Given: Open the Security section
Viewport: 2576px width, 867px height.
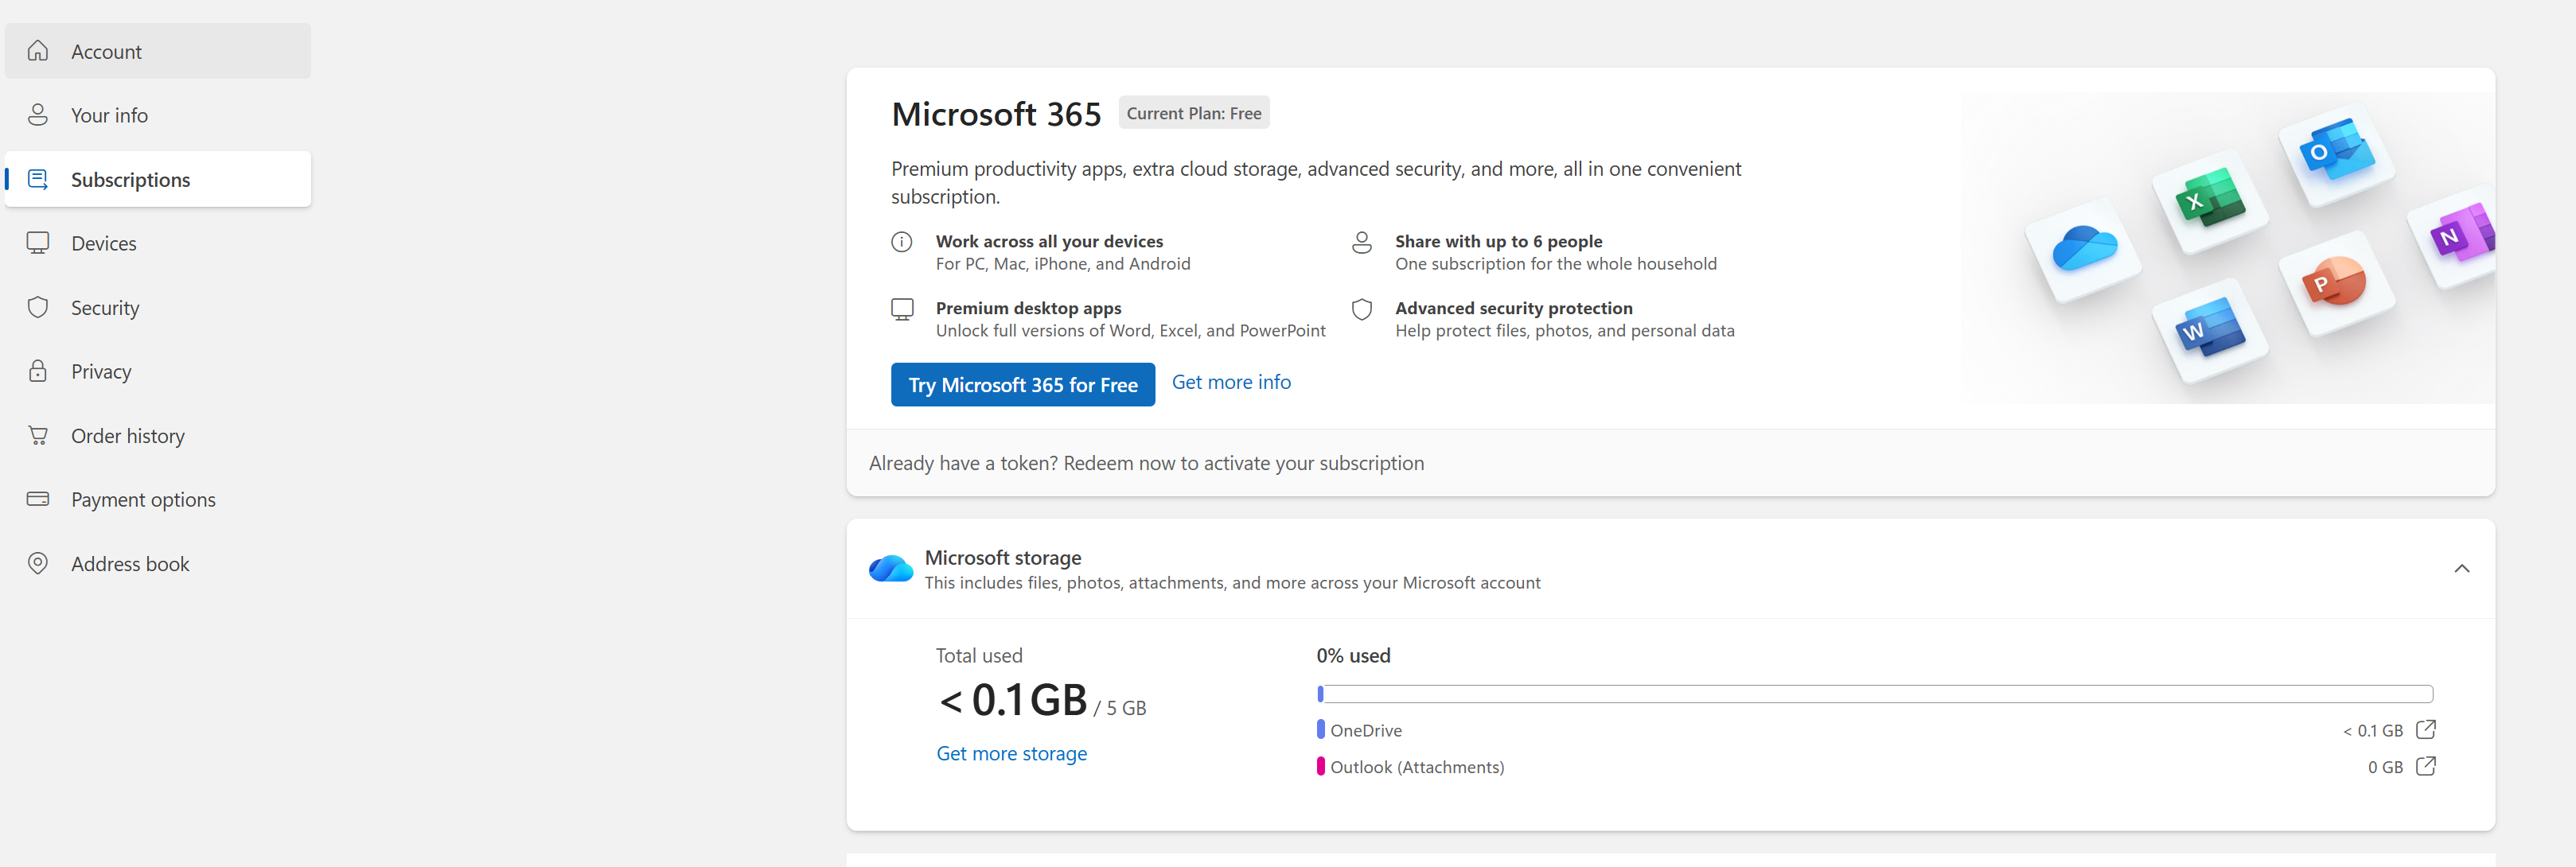Looking at the screenshot, I should click(x=158, y=307).
